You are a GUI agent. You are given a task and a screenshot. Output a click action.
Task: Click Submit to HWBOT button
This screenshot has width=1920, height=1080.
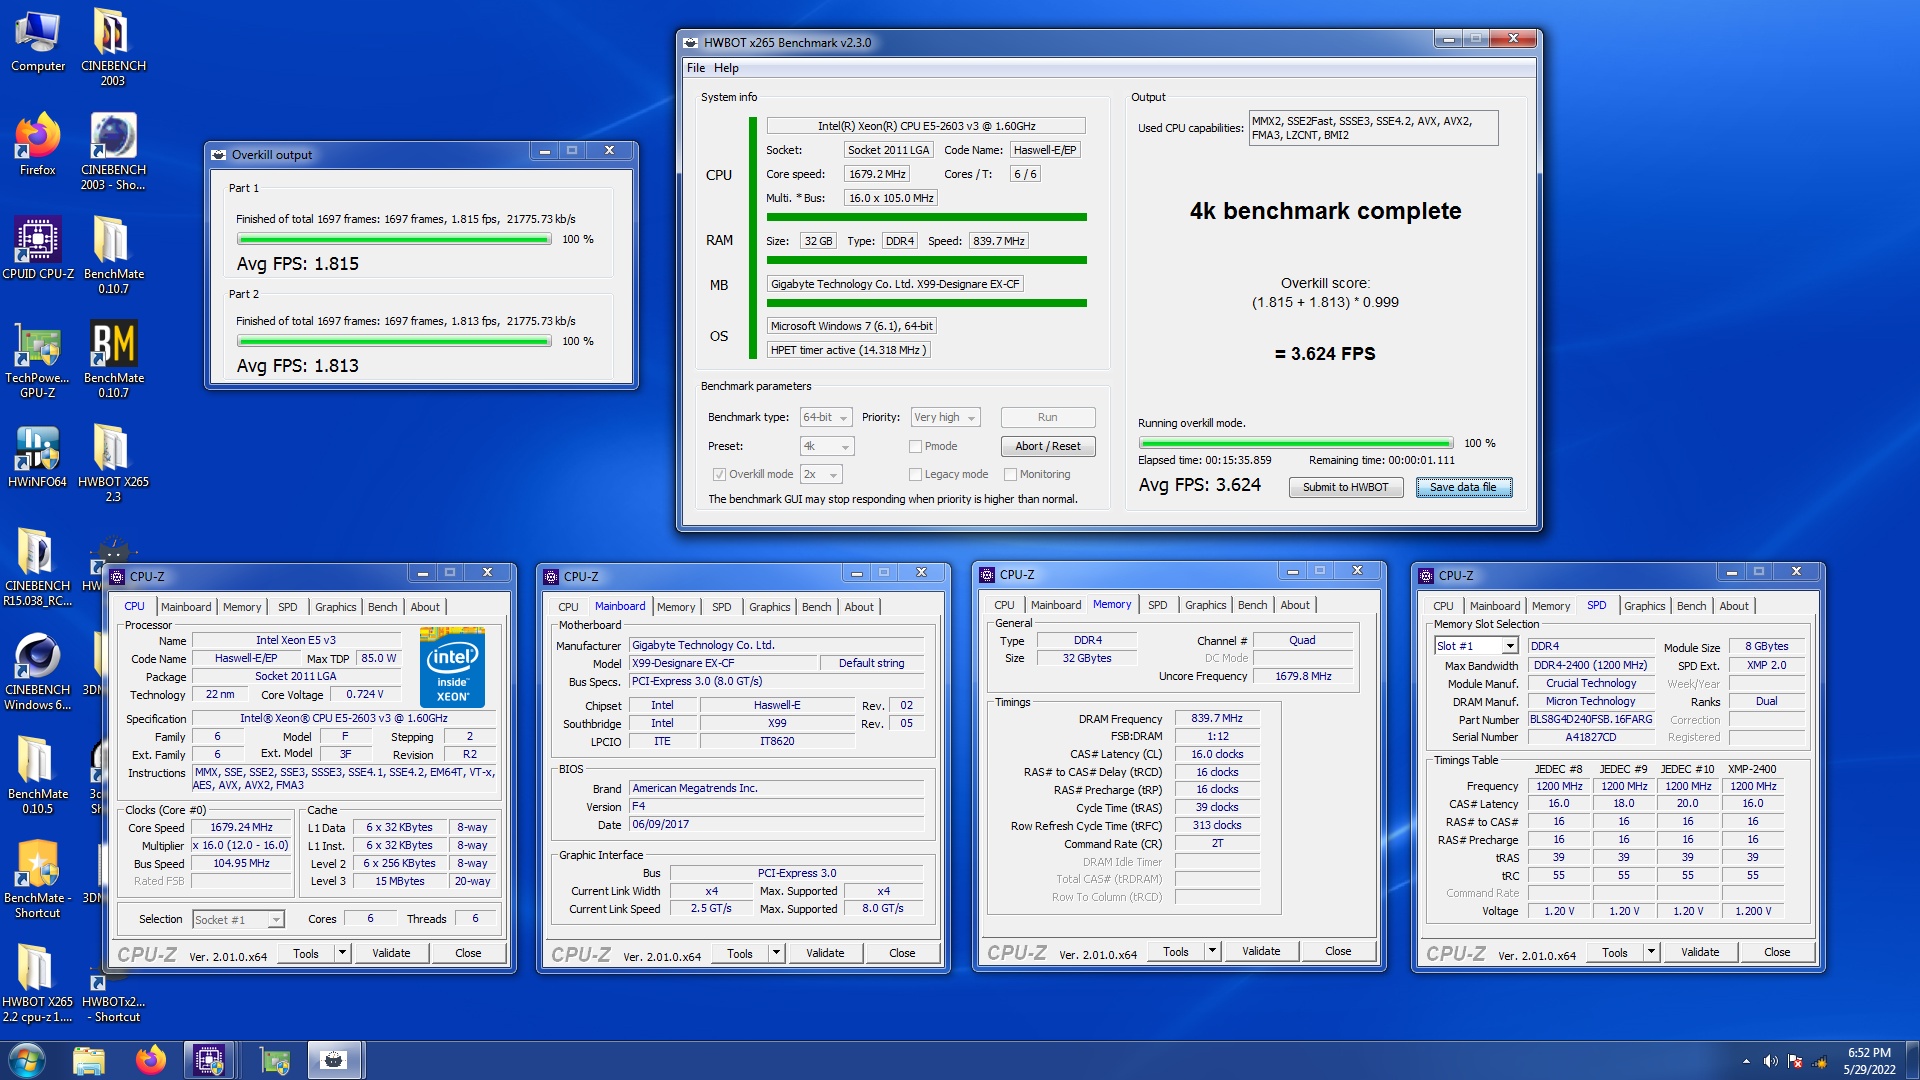click(x=1345, y=487)
